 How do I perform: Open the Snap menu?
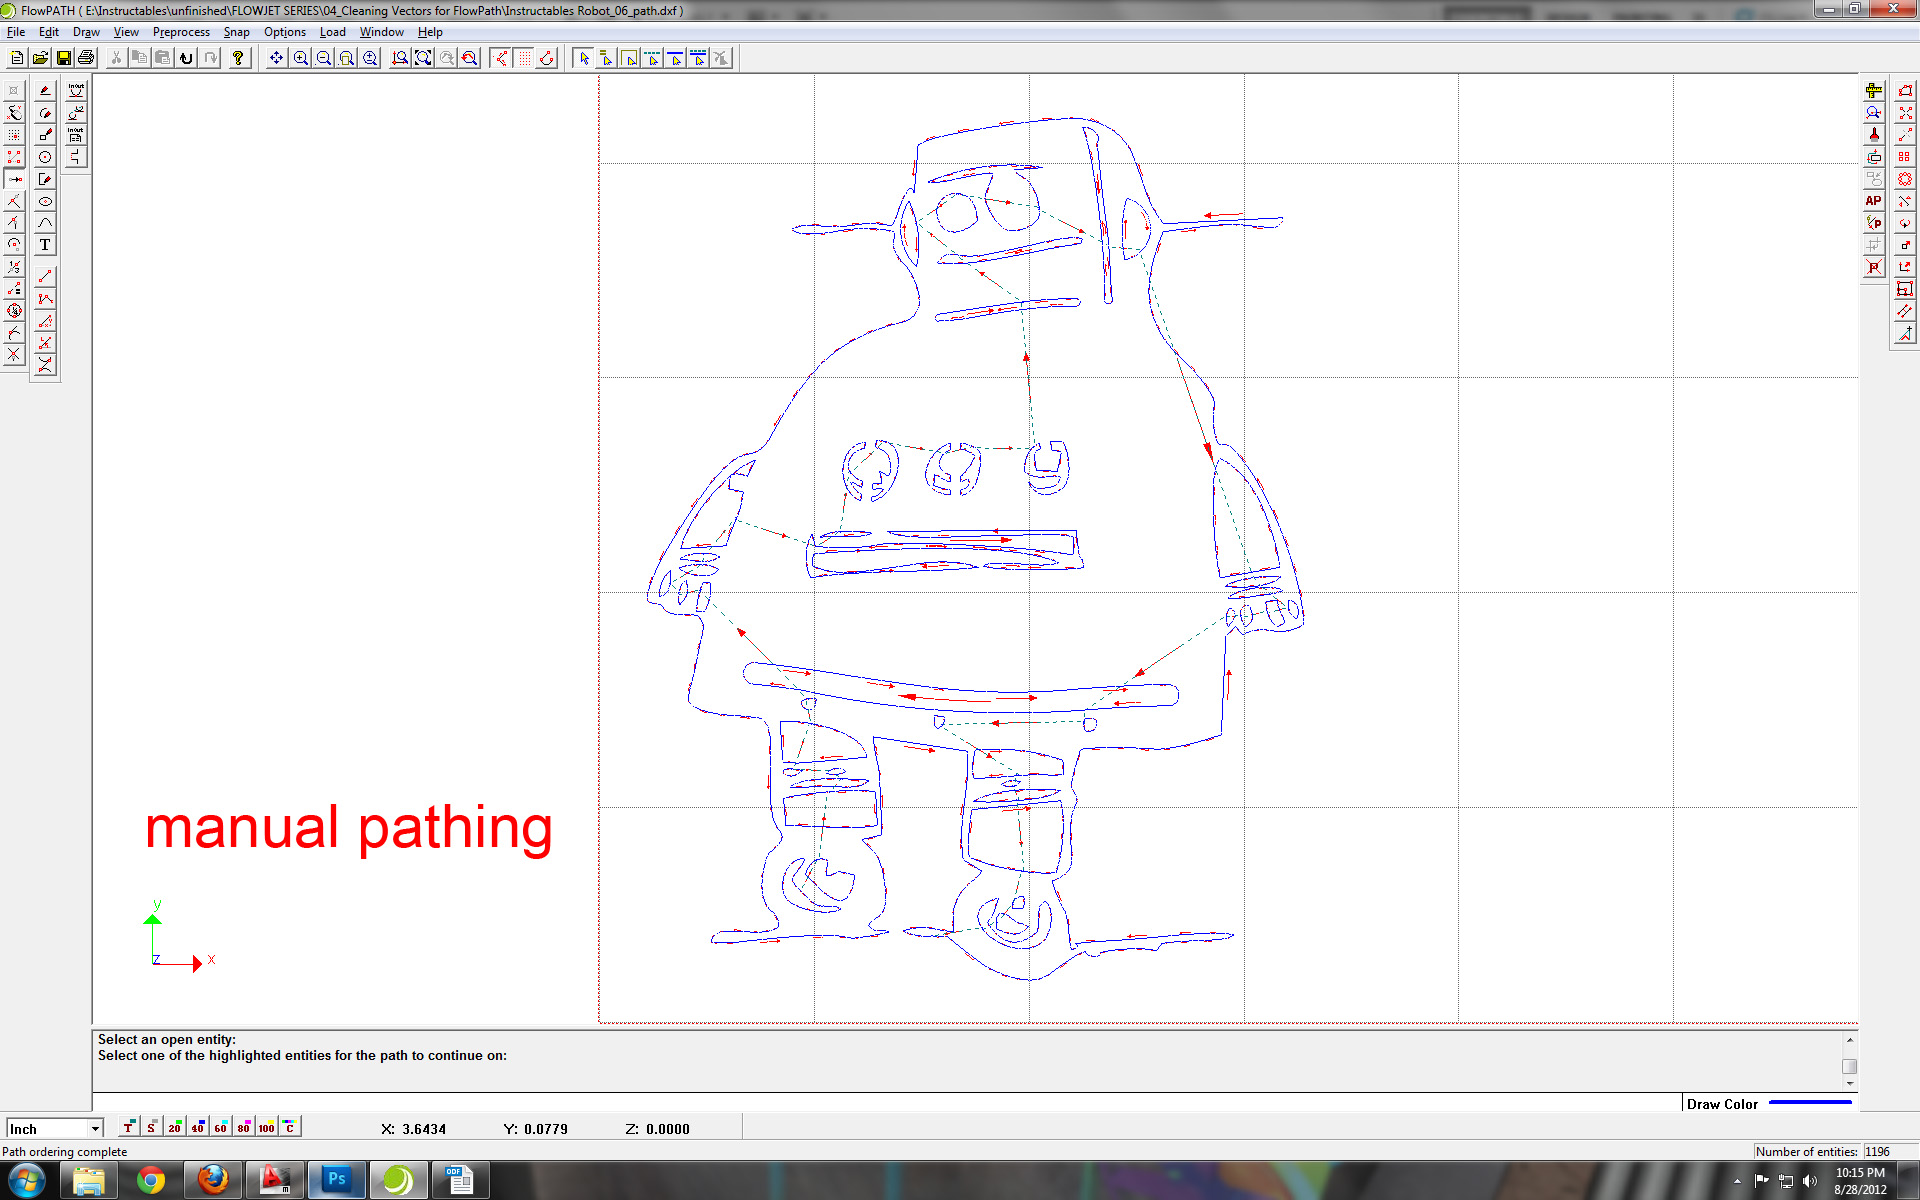[236, 32]
